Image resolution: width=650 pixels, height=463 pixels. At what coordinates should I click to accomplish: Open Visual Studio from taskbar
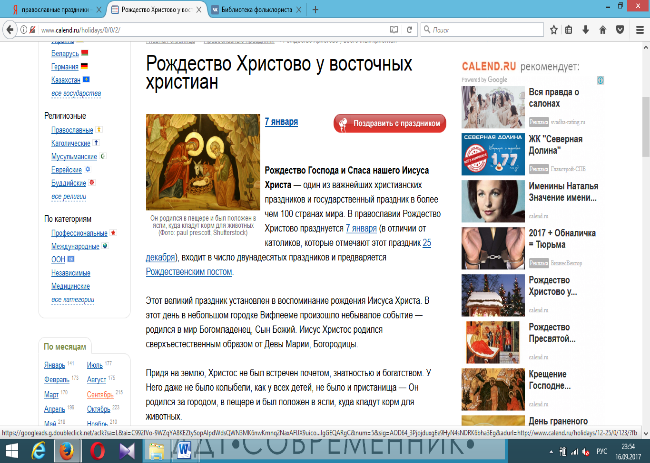point(126,451)
